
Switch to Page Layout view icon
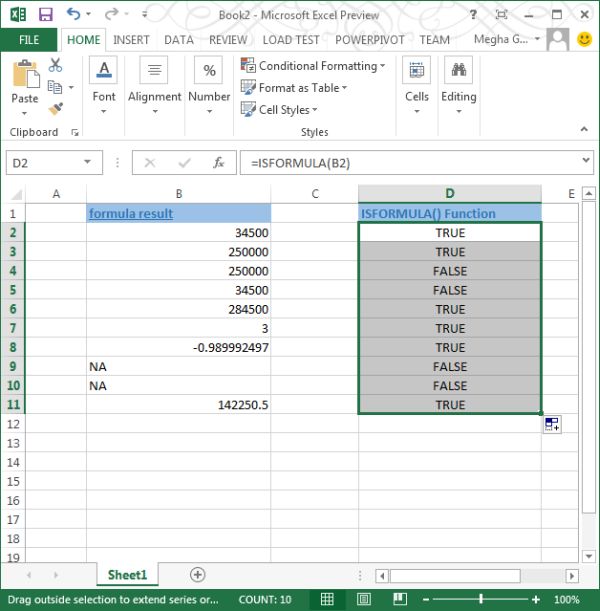click(364, 599)
